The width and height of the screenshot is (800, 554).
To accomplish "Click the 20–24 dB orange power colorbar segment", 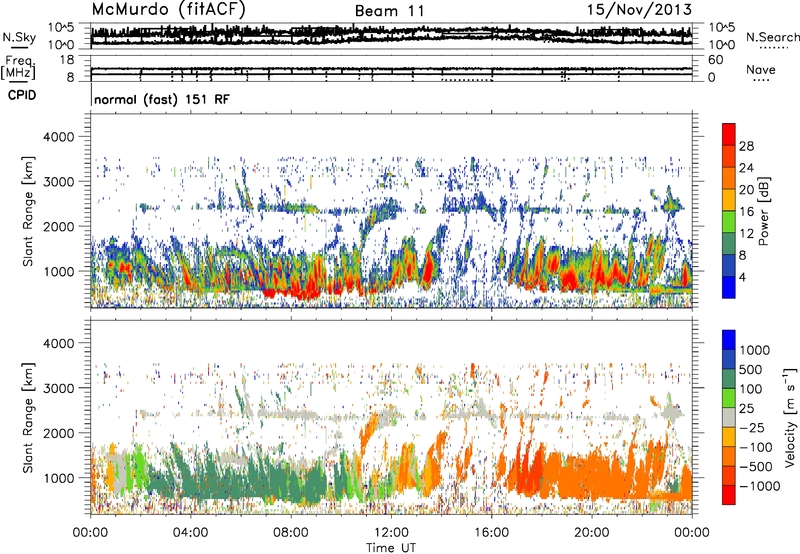I will pos(729,178).
